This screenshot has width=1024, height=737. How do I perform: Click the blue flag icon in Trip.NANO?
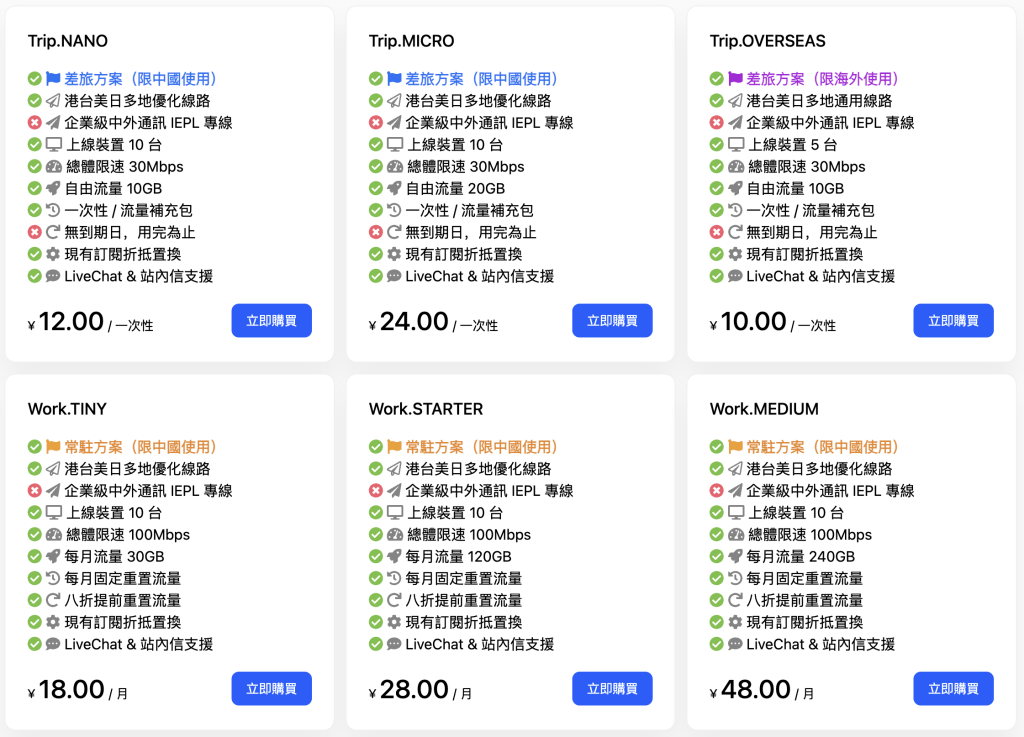(x=53, y=79)
